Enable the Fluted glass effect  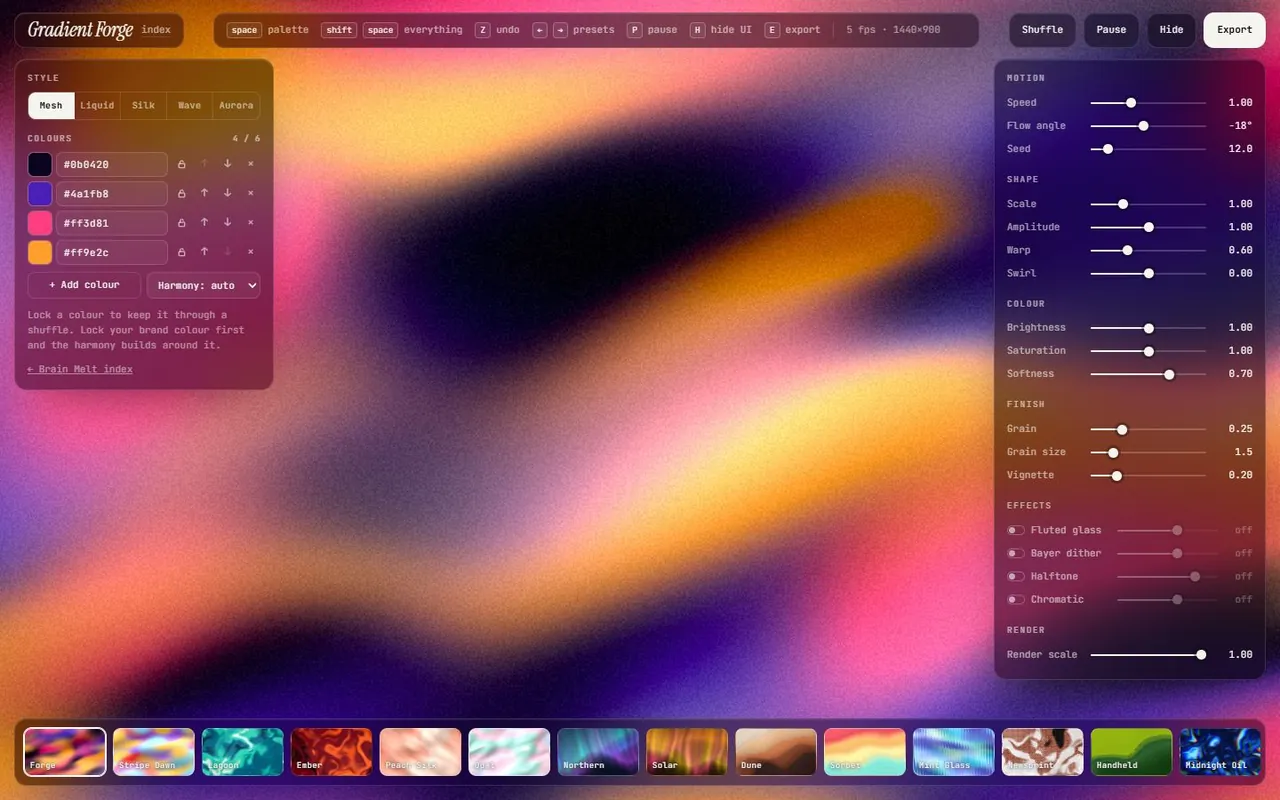1016,530
